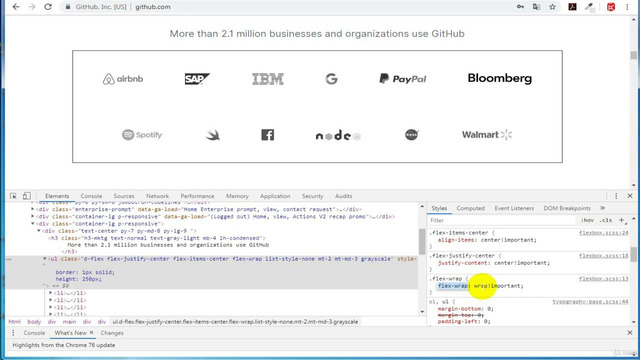640x360 pixels.
Task: Open the Security panel tab
Action: (313, 196)
